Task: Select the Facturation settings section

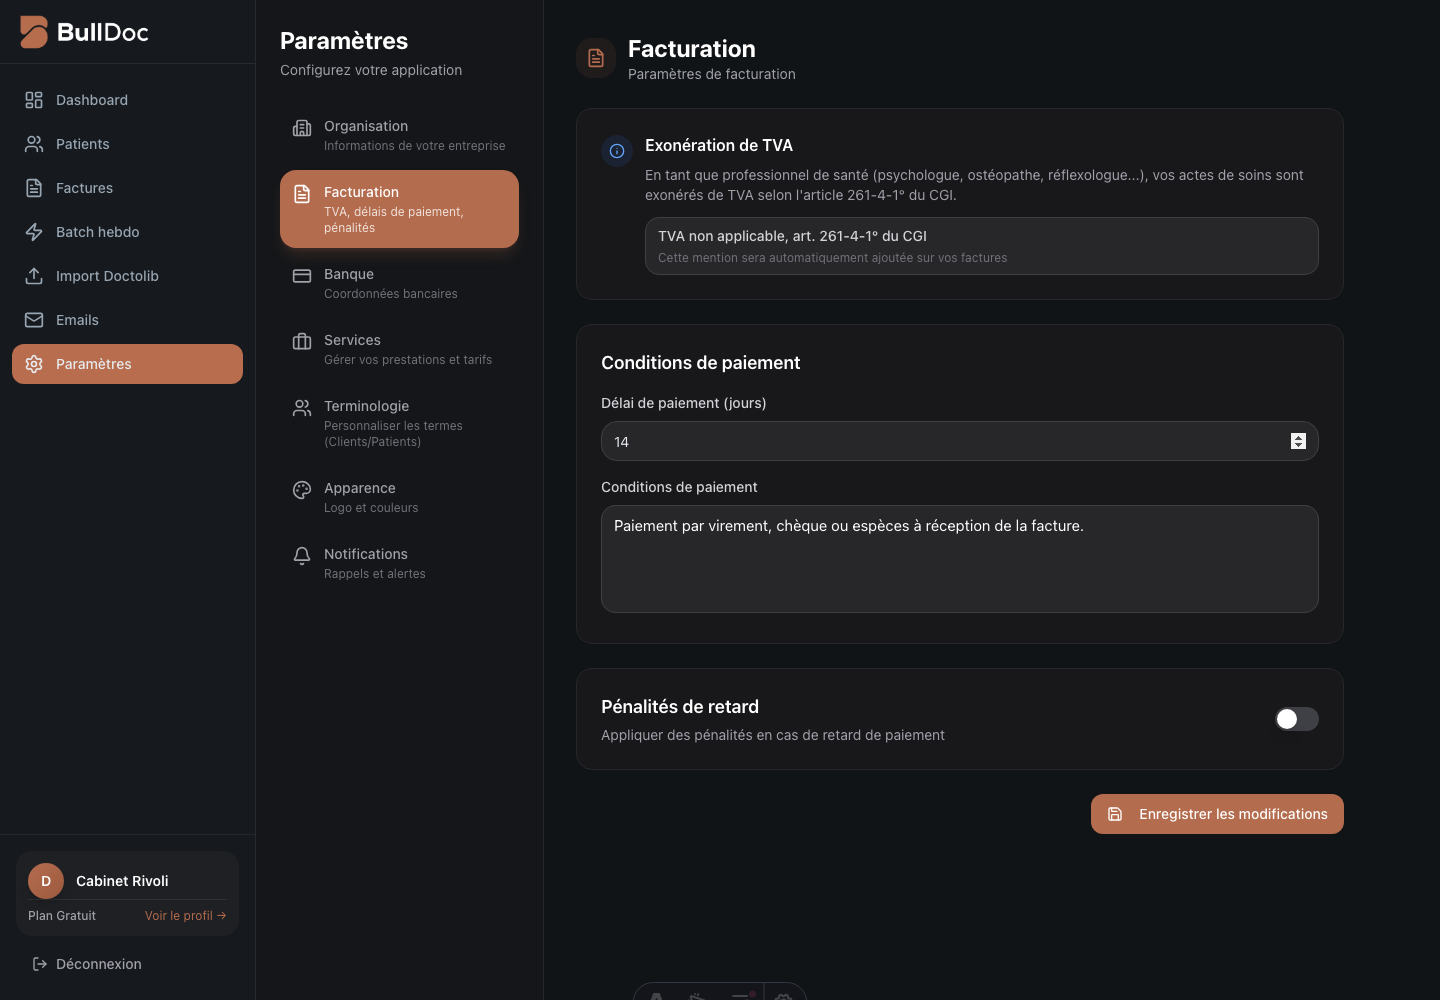Action: click(399, 209)
